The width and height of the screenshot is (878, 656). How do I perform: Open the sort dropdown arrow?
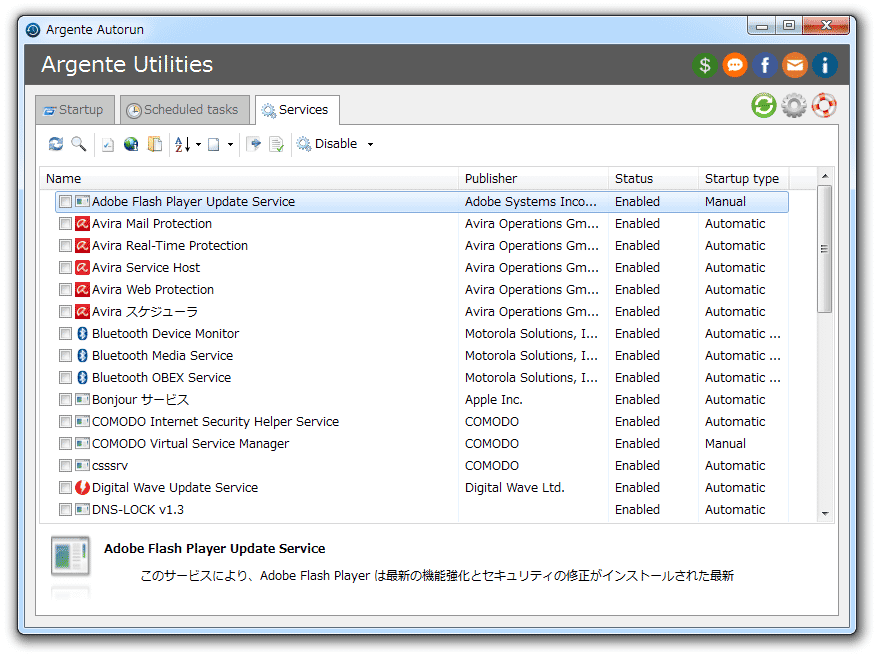(x=198, y=145)
